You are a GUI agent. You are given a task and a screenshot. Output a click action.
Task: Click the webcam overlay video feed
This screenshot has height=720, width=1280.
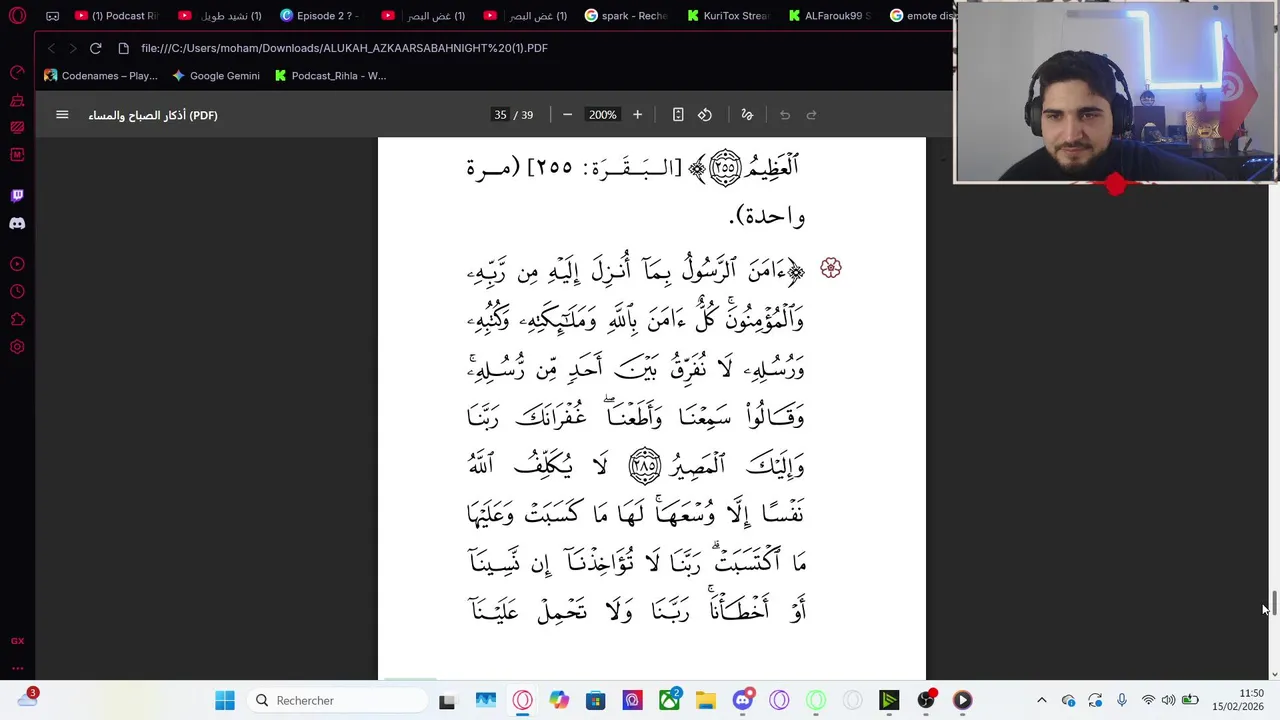[x=1115, y=93]
